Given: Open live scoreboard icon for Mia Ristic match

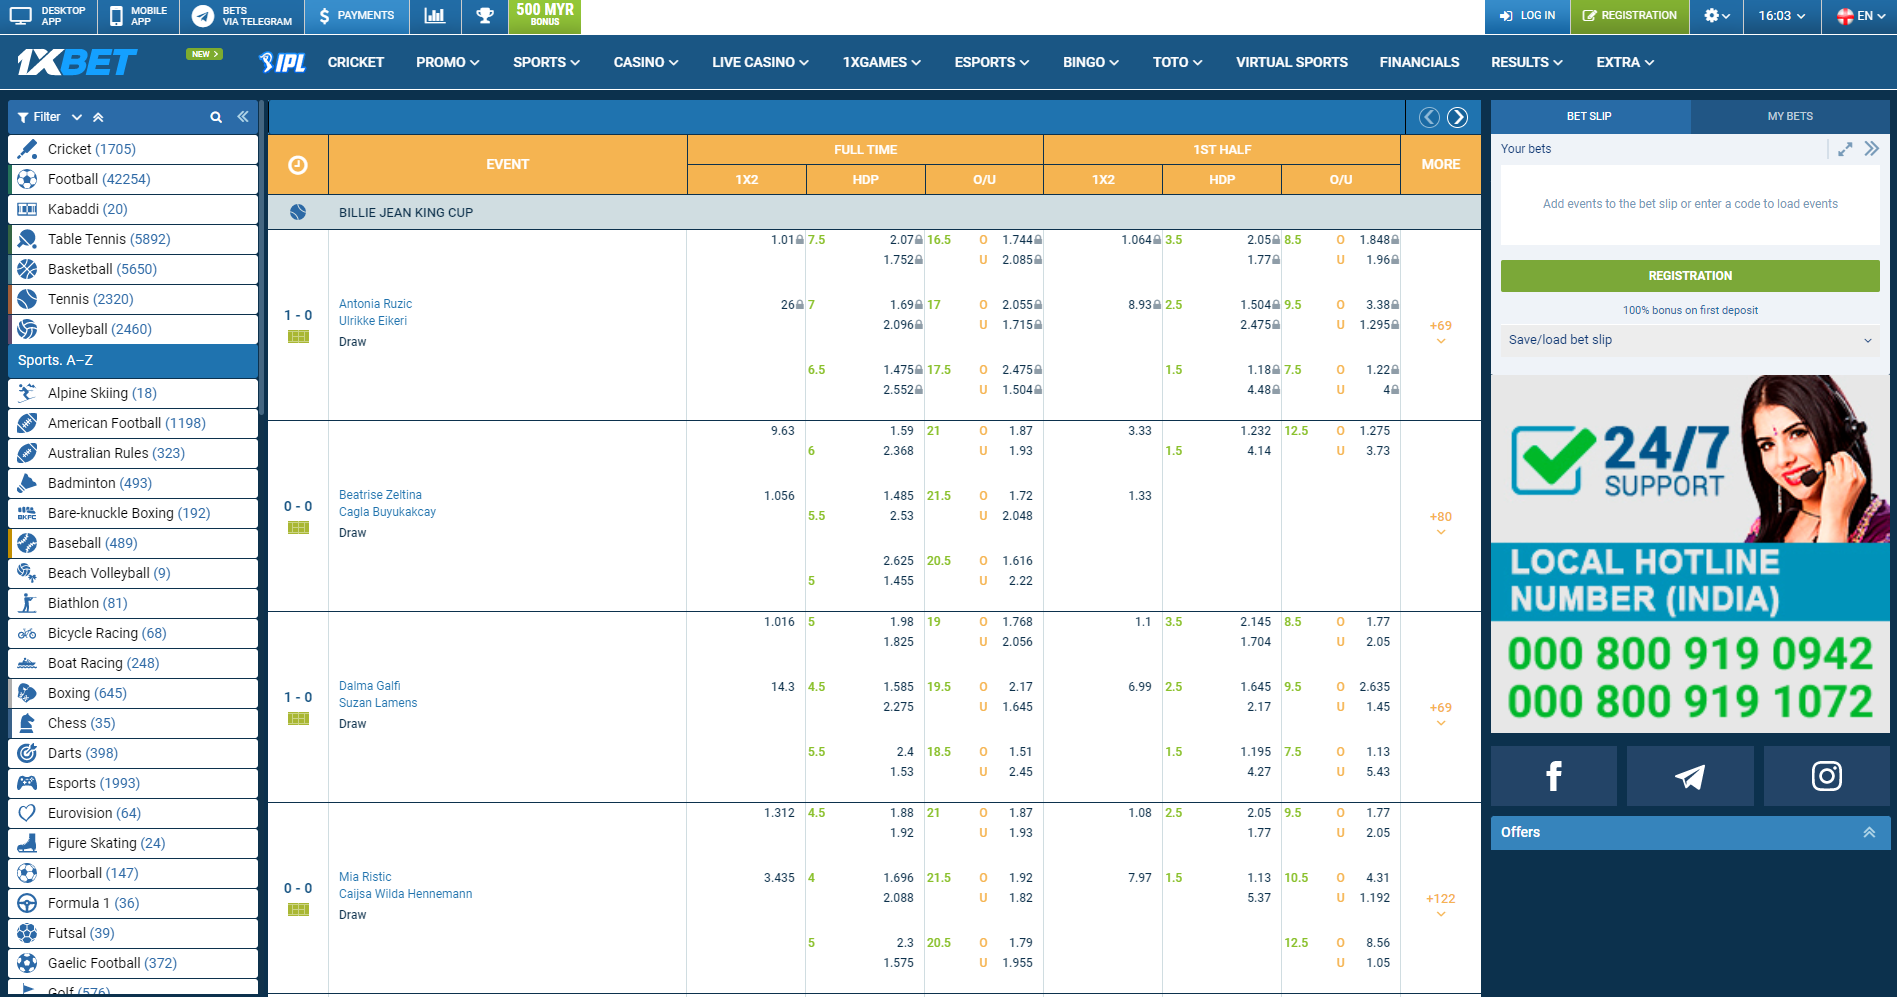Looking at the screenshot, I should tap(298, 910).
